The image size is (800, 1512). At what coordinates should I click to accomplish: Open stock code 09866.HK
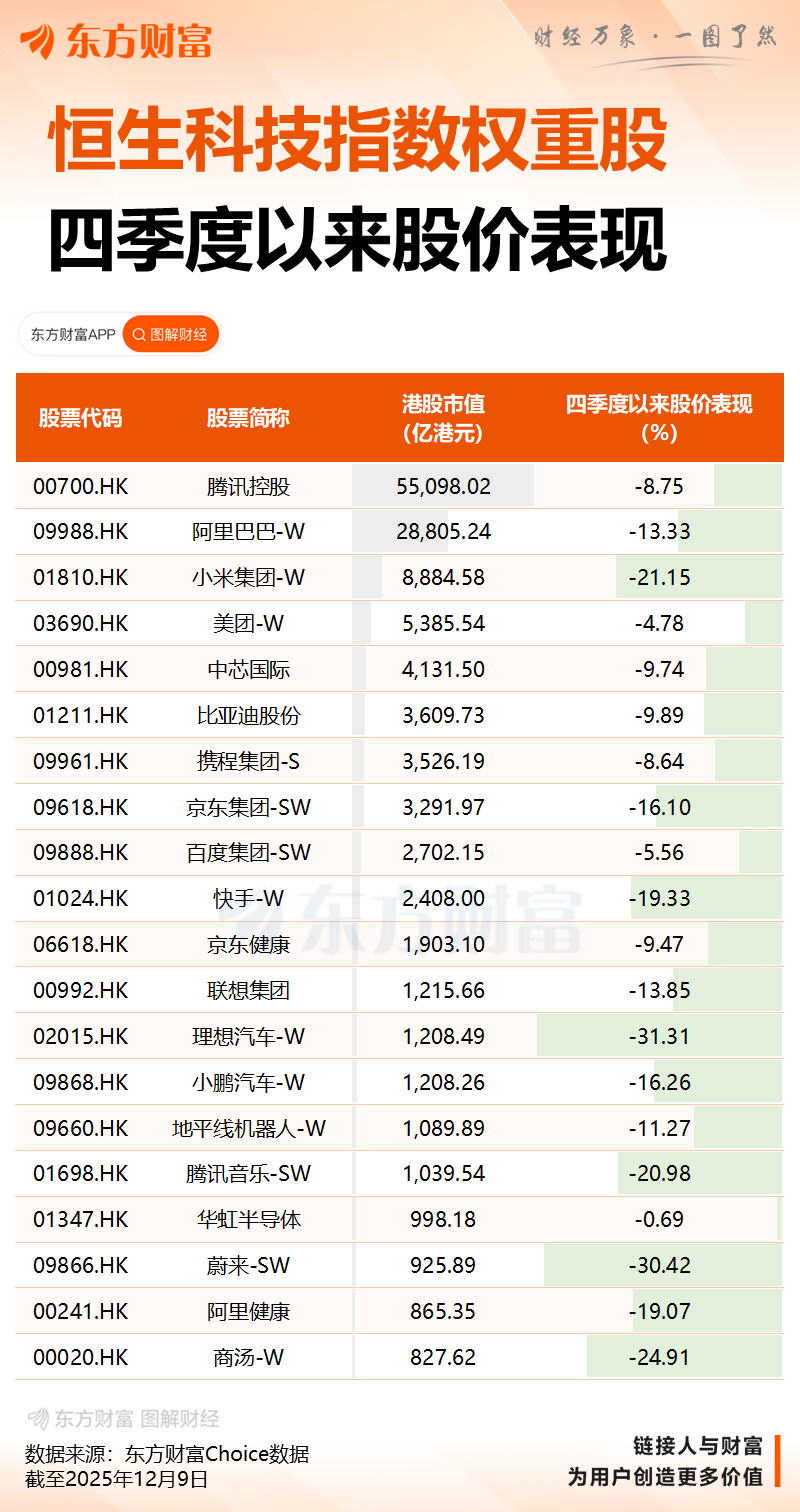pyautogui.click(x=81, y=1265)
